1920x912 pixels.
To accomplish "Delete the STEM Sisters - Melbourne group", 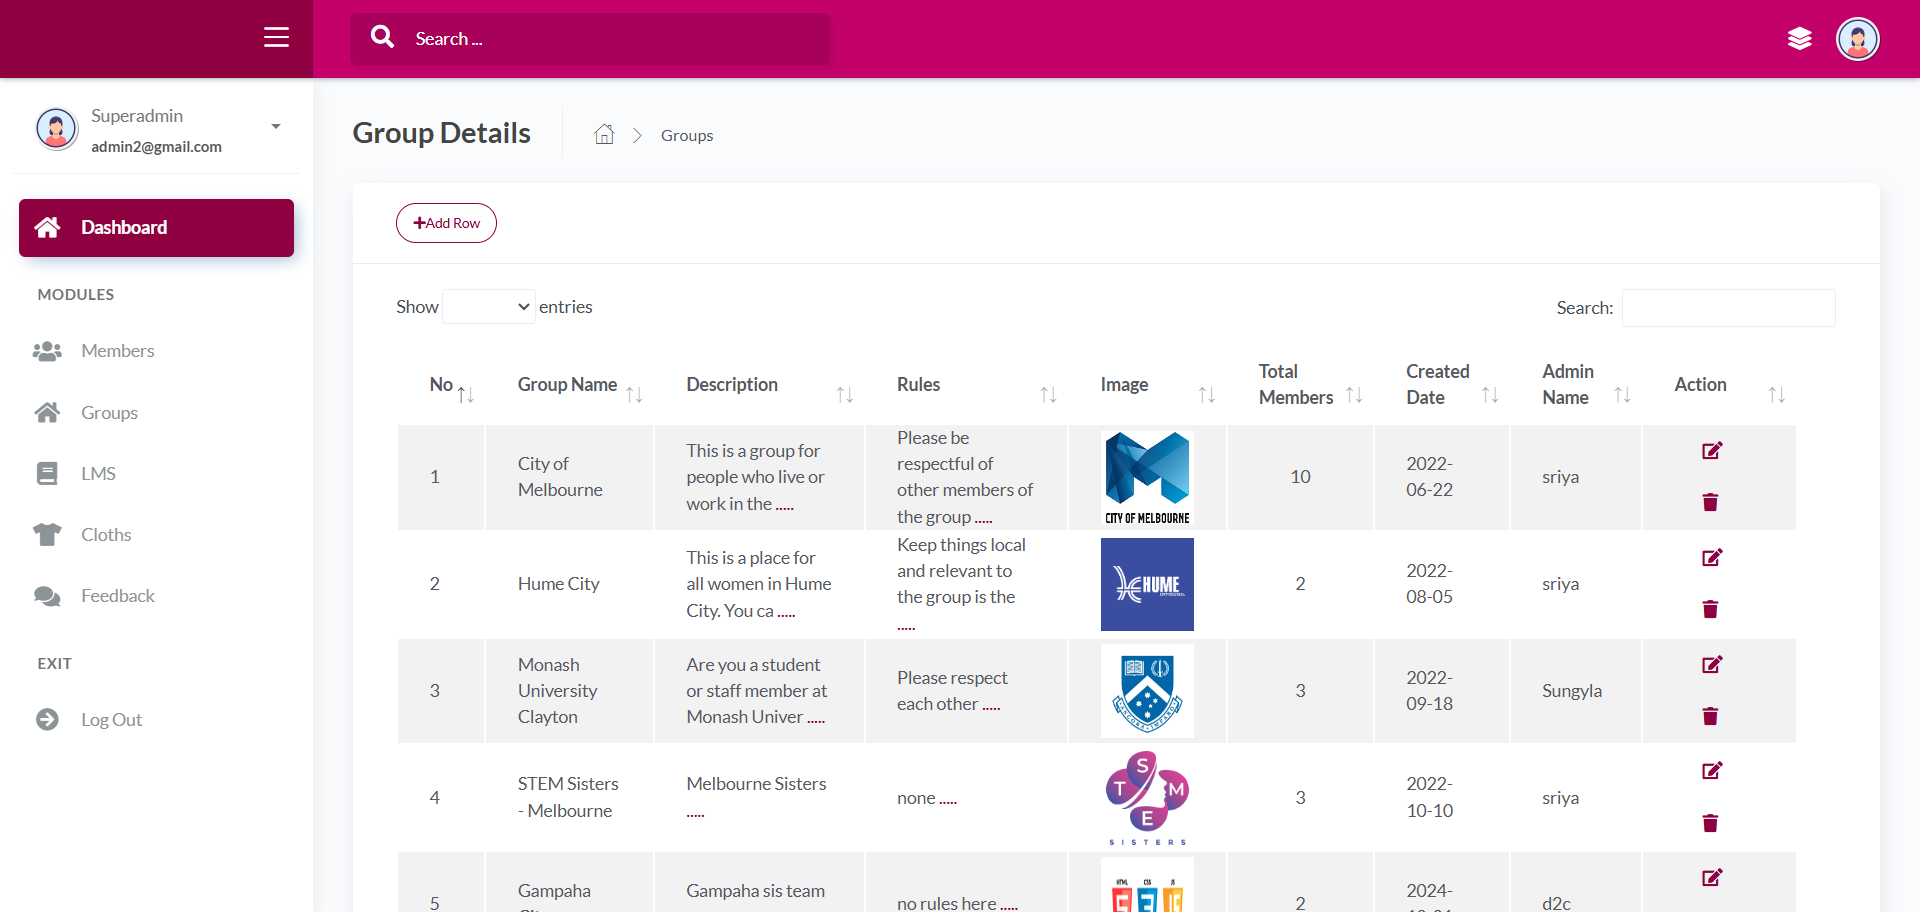I will (x=1710, y=823).
